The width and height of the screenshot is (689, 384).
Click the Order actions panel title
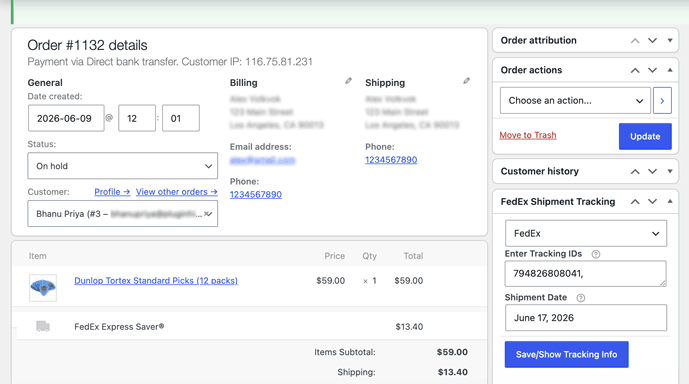click(x=531, y=70)
